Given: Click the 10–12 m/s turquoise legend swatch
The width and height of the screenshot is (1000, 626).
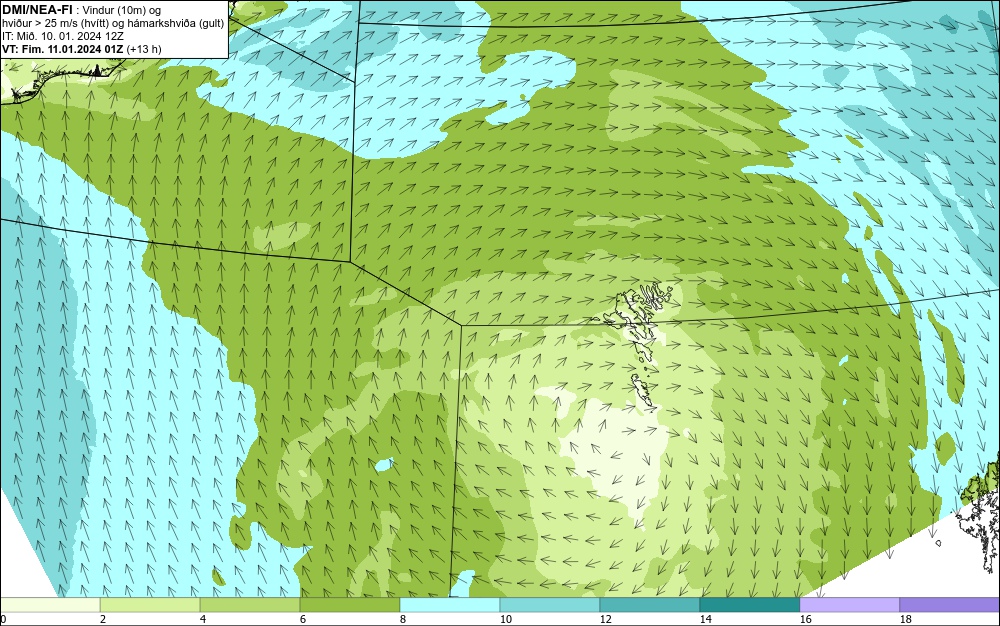Looking at the screenshot, I should point(550,604).
